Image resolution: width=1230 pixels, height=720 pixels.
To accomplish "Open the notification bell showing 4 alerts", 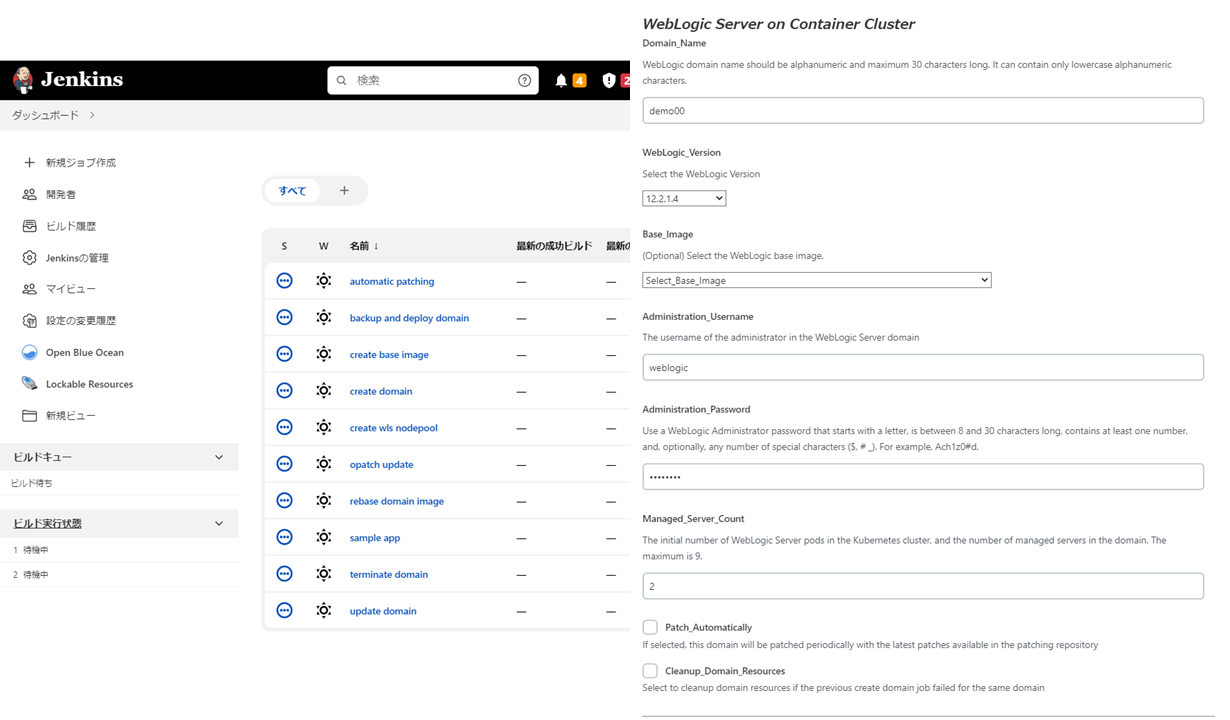I will click(x=561, y=80).
